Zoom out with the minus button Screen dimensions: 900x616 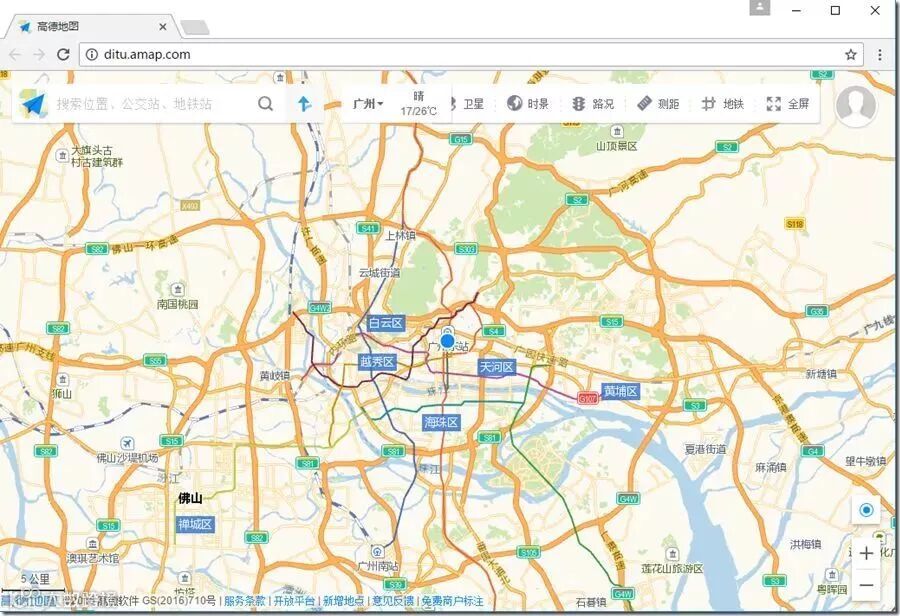pyautogui.click(x=866, y=584)
